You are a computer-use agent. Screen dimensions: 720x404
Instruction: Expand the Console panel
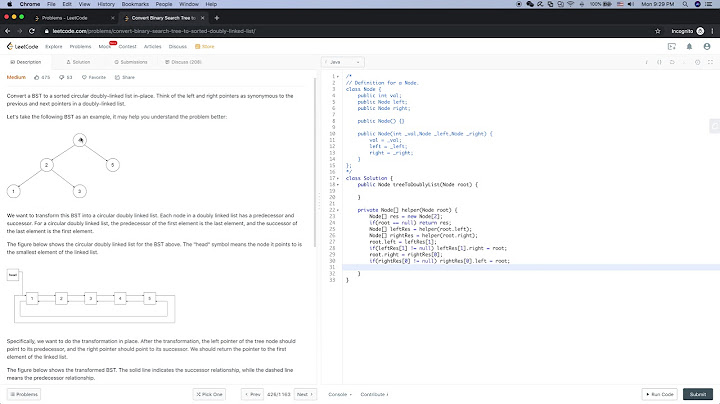click(x=340, y=394)
